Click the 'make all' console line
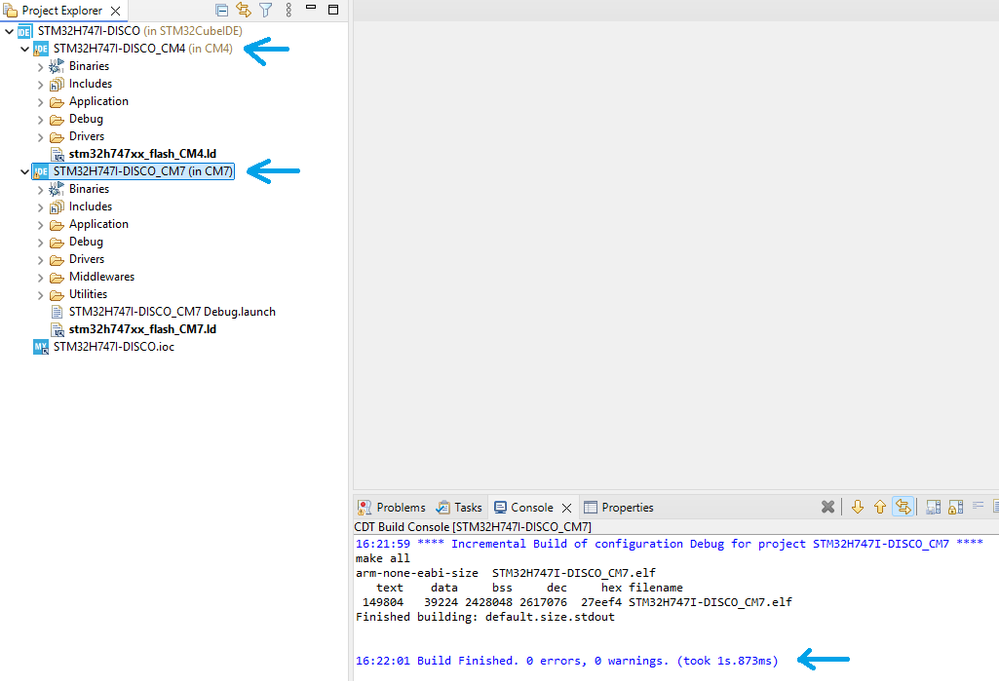 [383, 558]
